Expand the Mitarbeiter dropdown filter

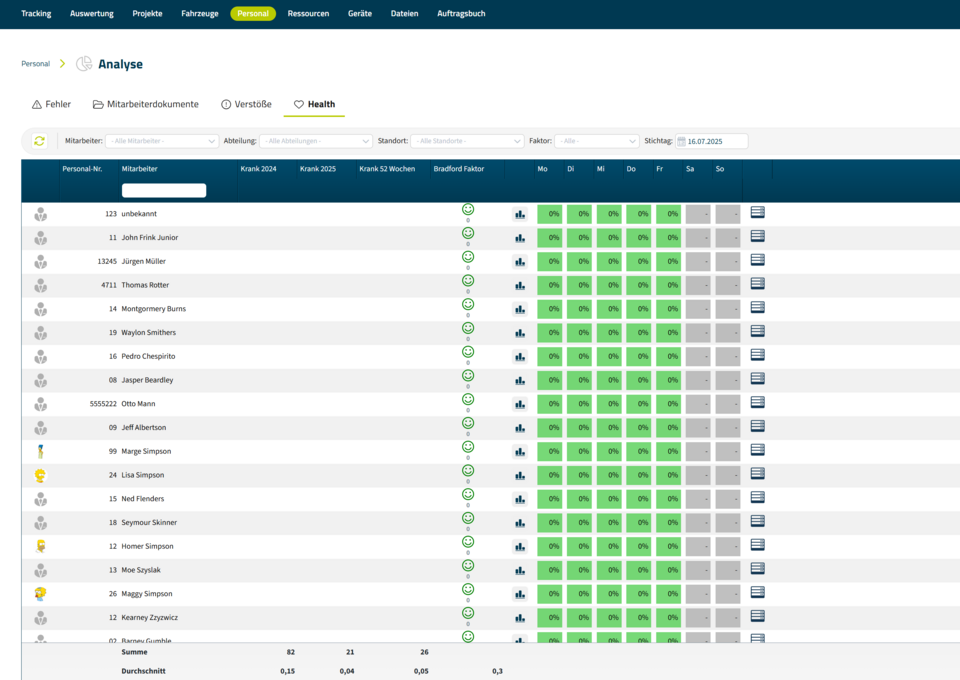coord(162,142)
